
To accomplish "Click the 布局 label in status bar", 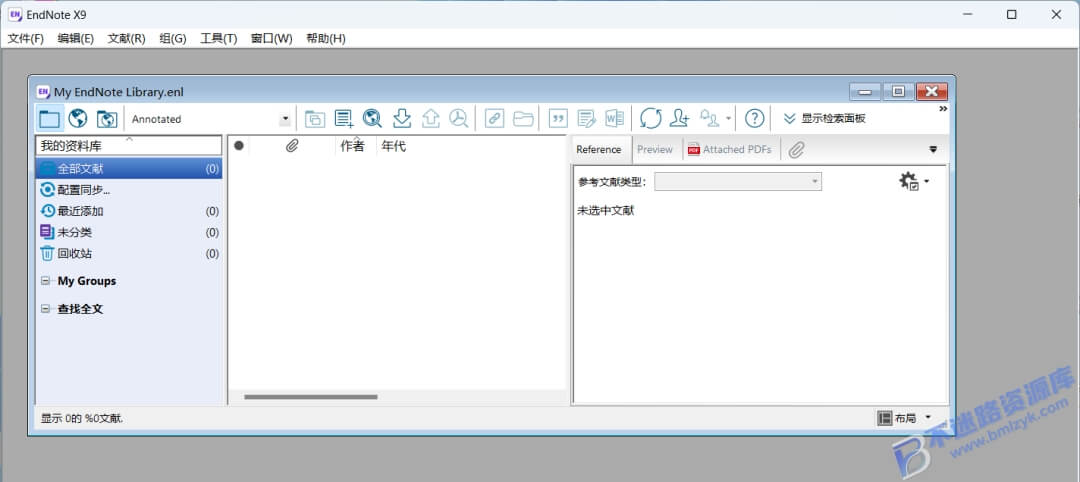I will pyautogui.click(x=905, y=418).
